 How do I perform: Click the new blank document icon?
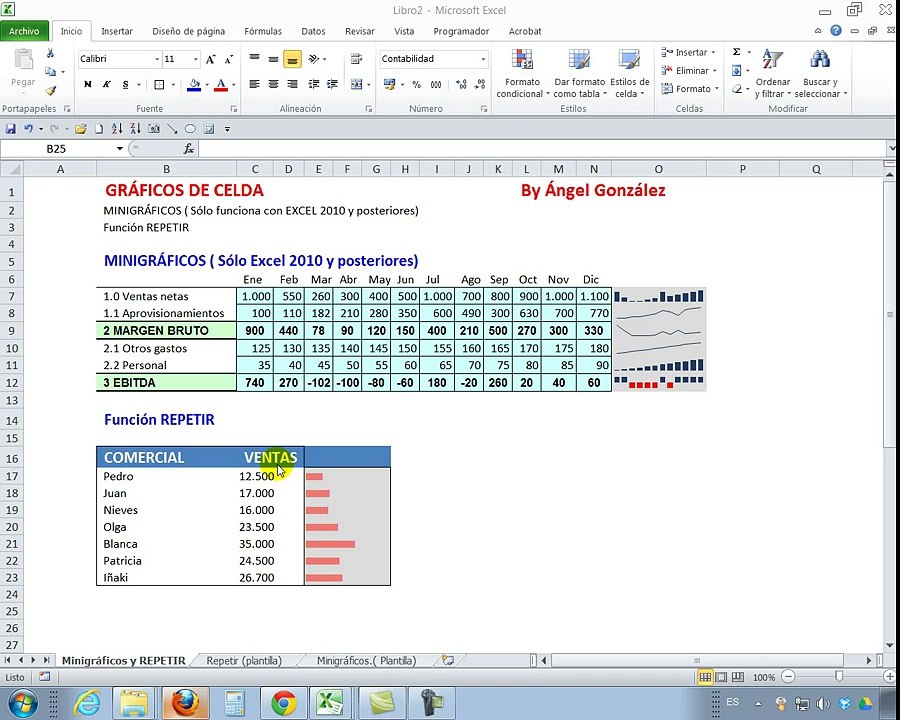(x=99, y=129)
